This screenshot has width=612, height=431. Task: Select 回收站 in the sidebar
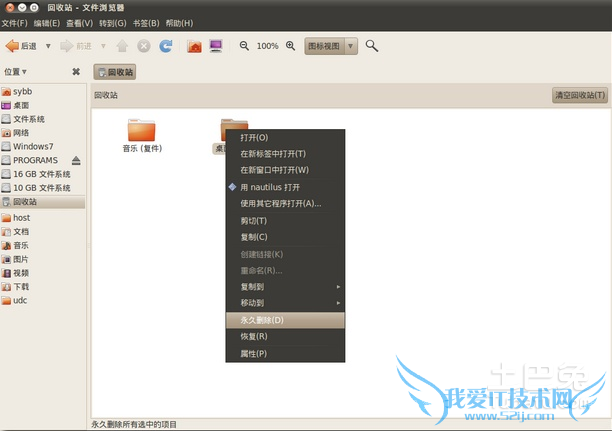pos(43,202)
